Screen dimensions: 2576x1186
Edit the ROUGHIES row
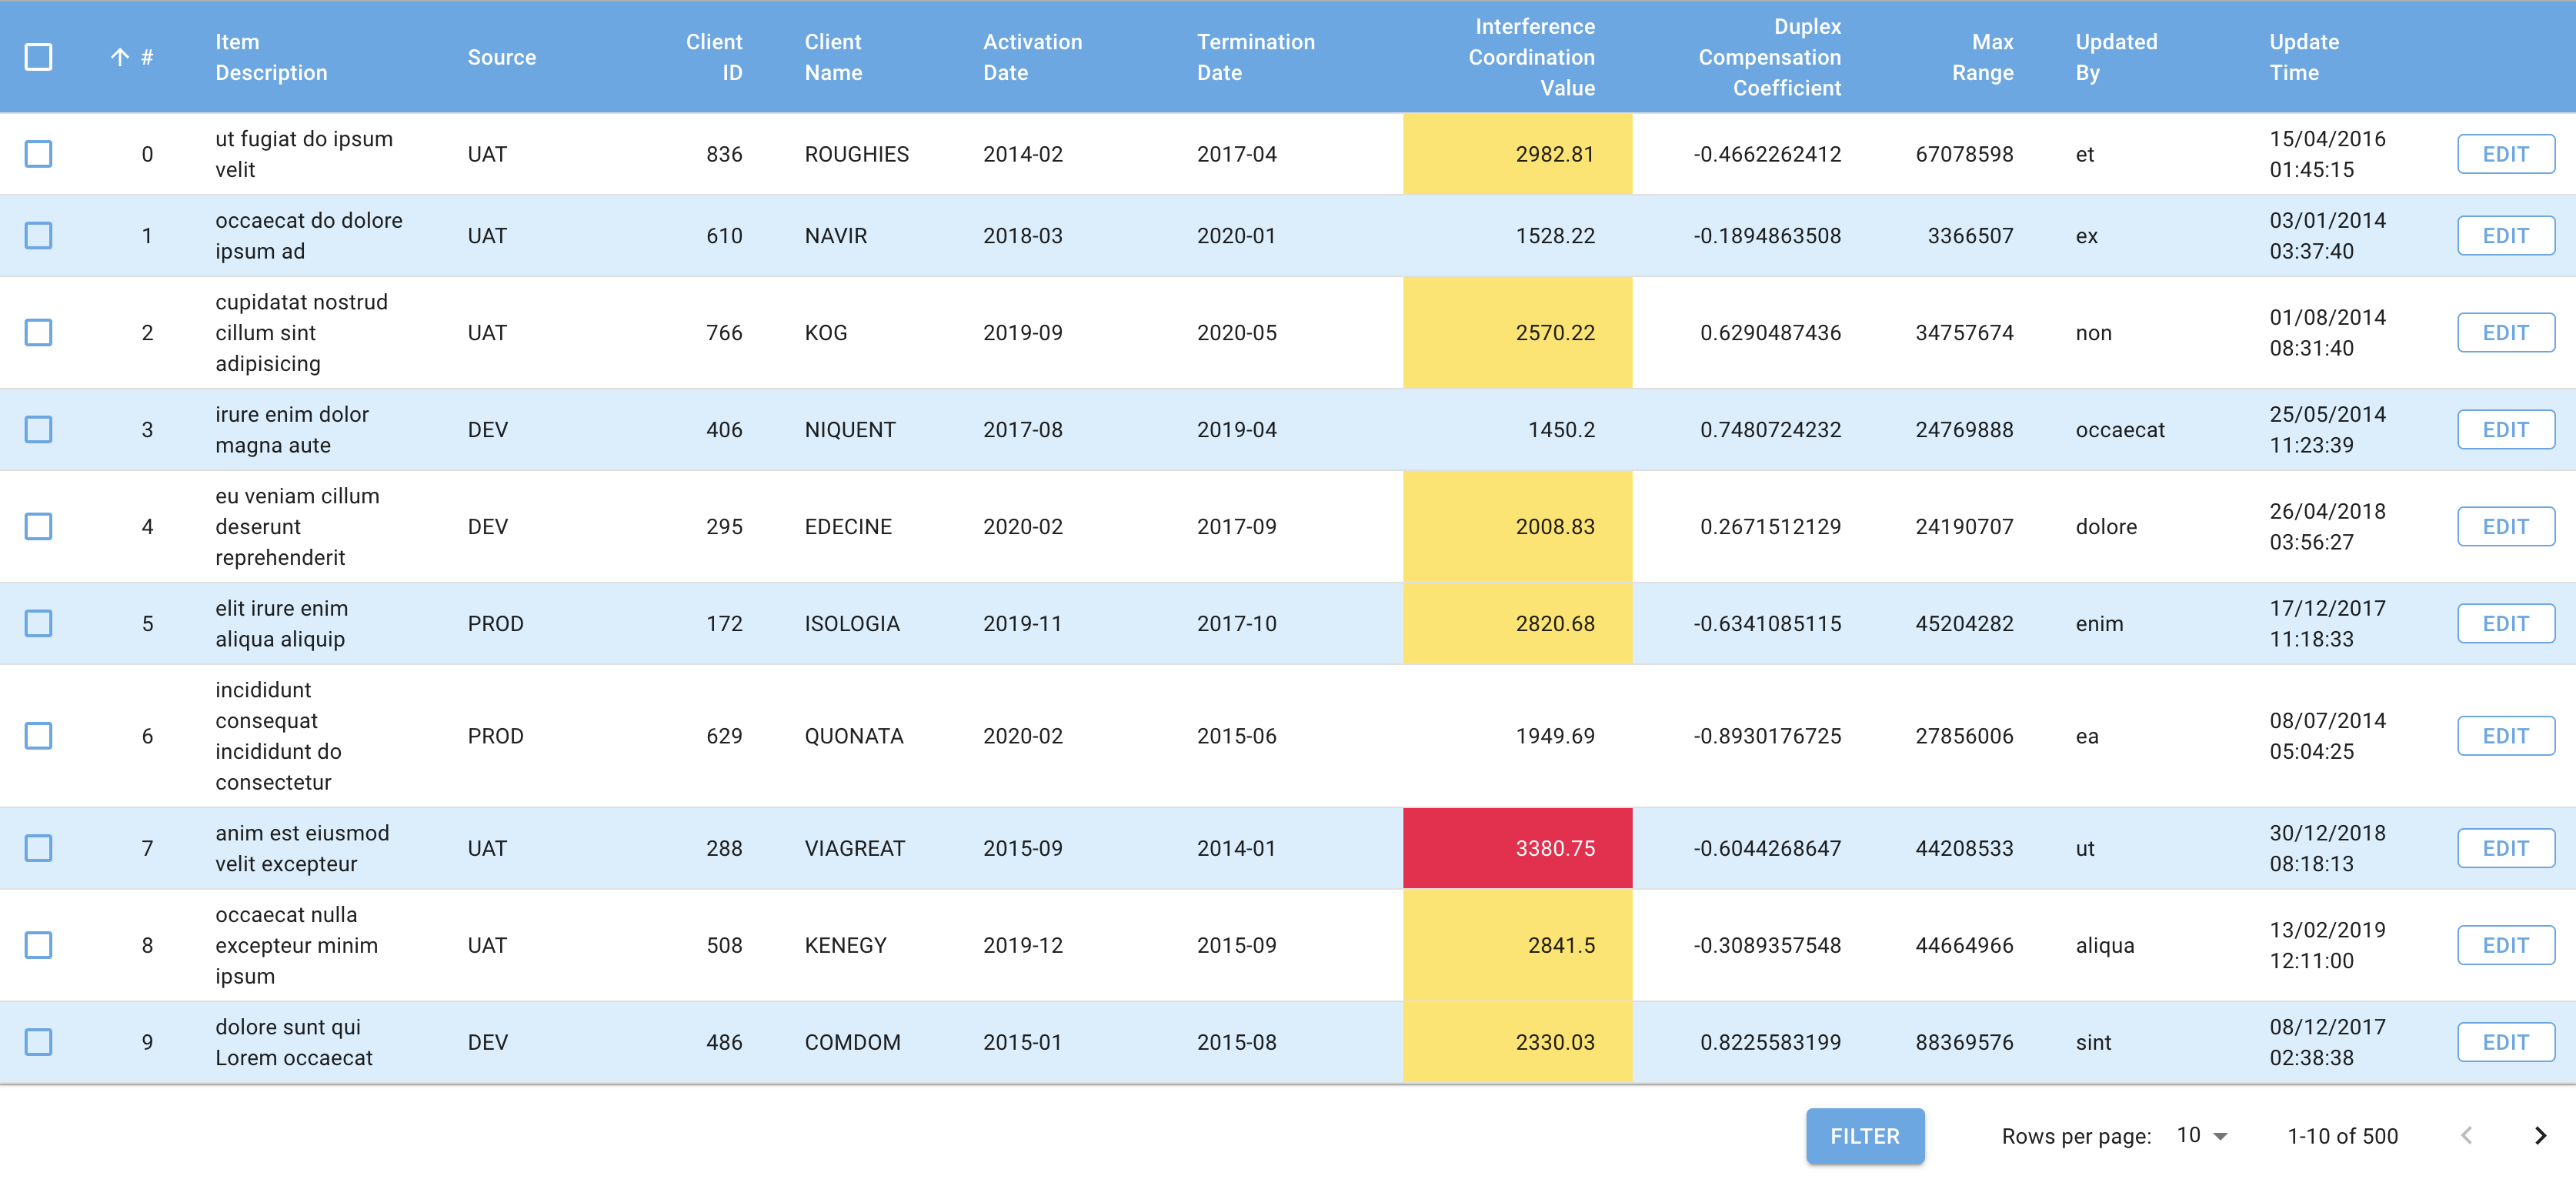click(2505, 154)
